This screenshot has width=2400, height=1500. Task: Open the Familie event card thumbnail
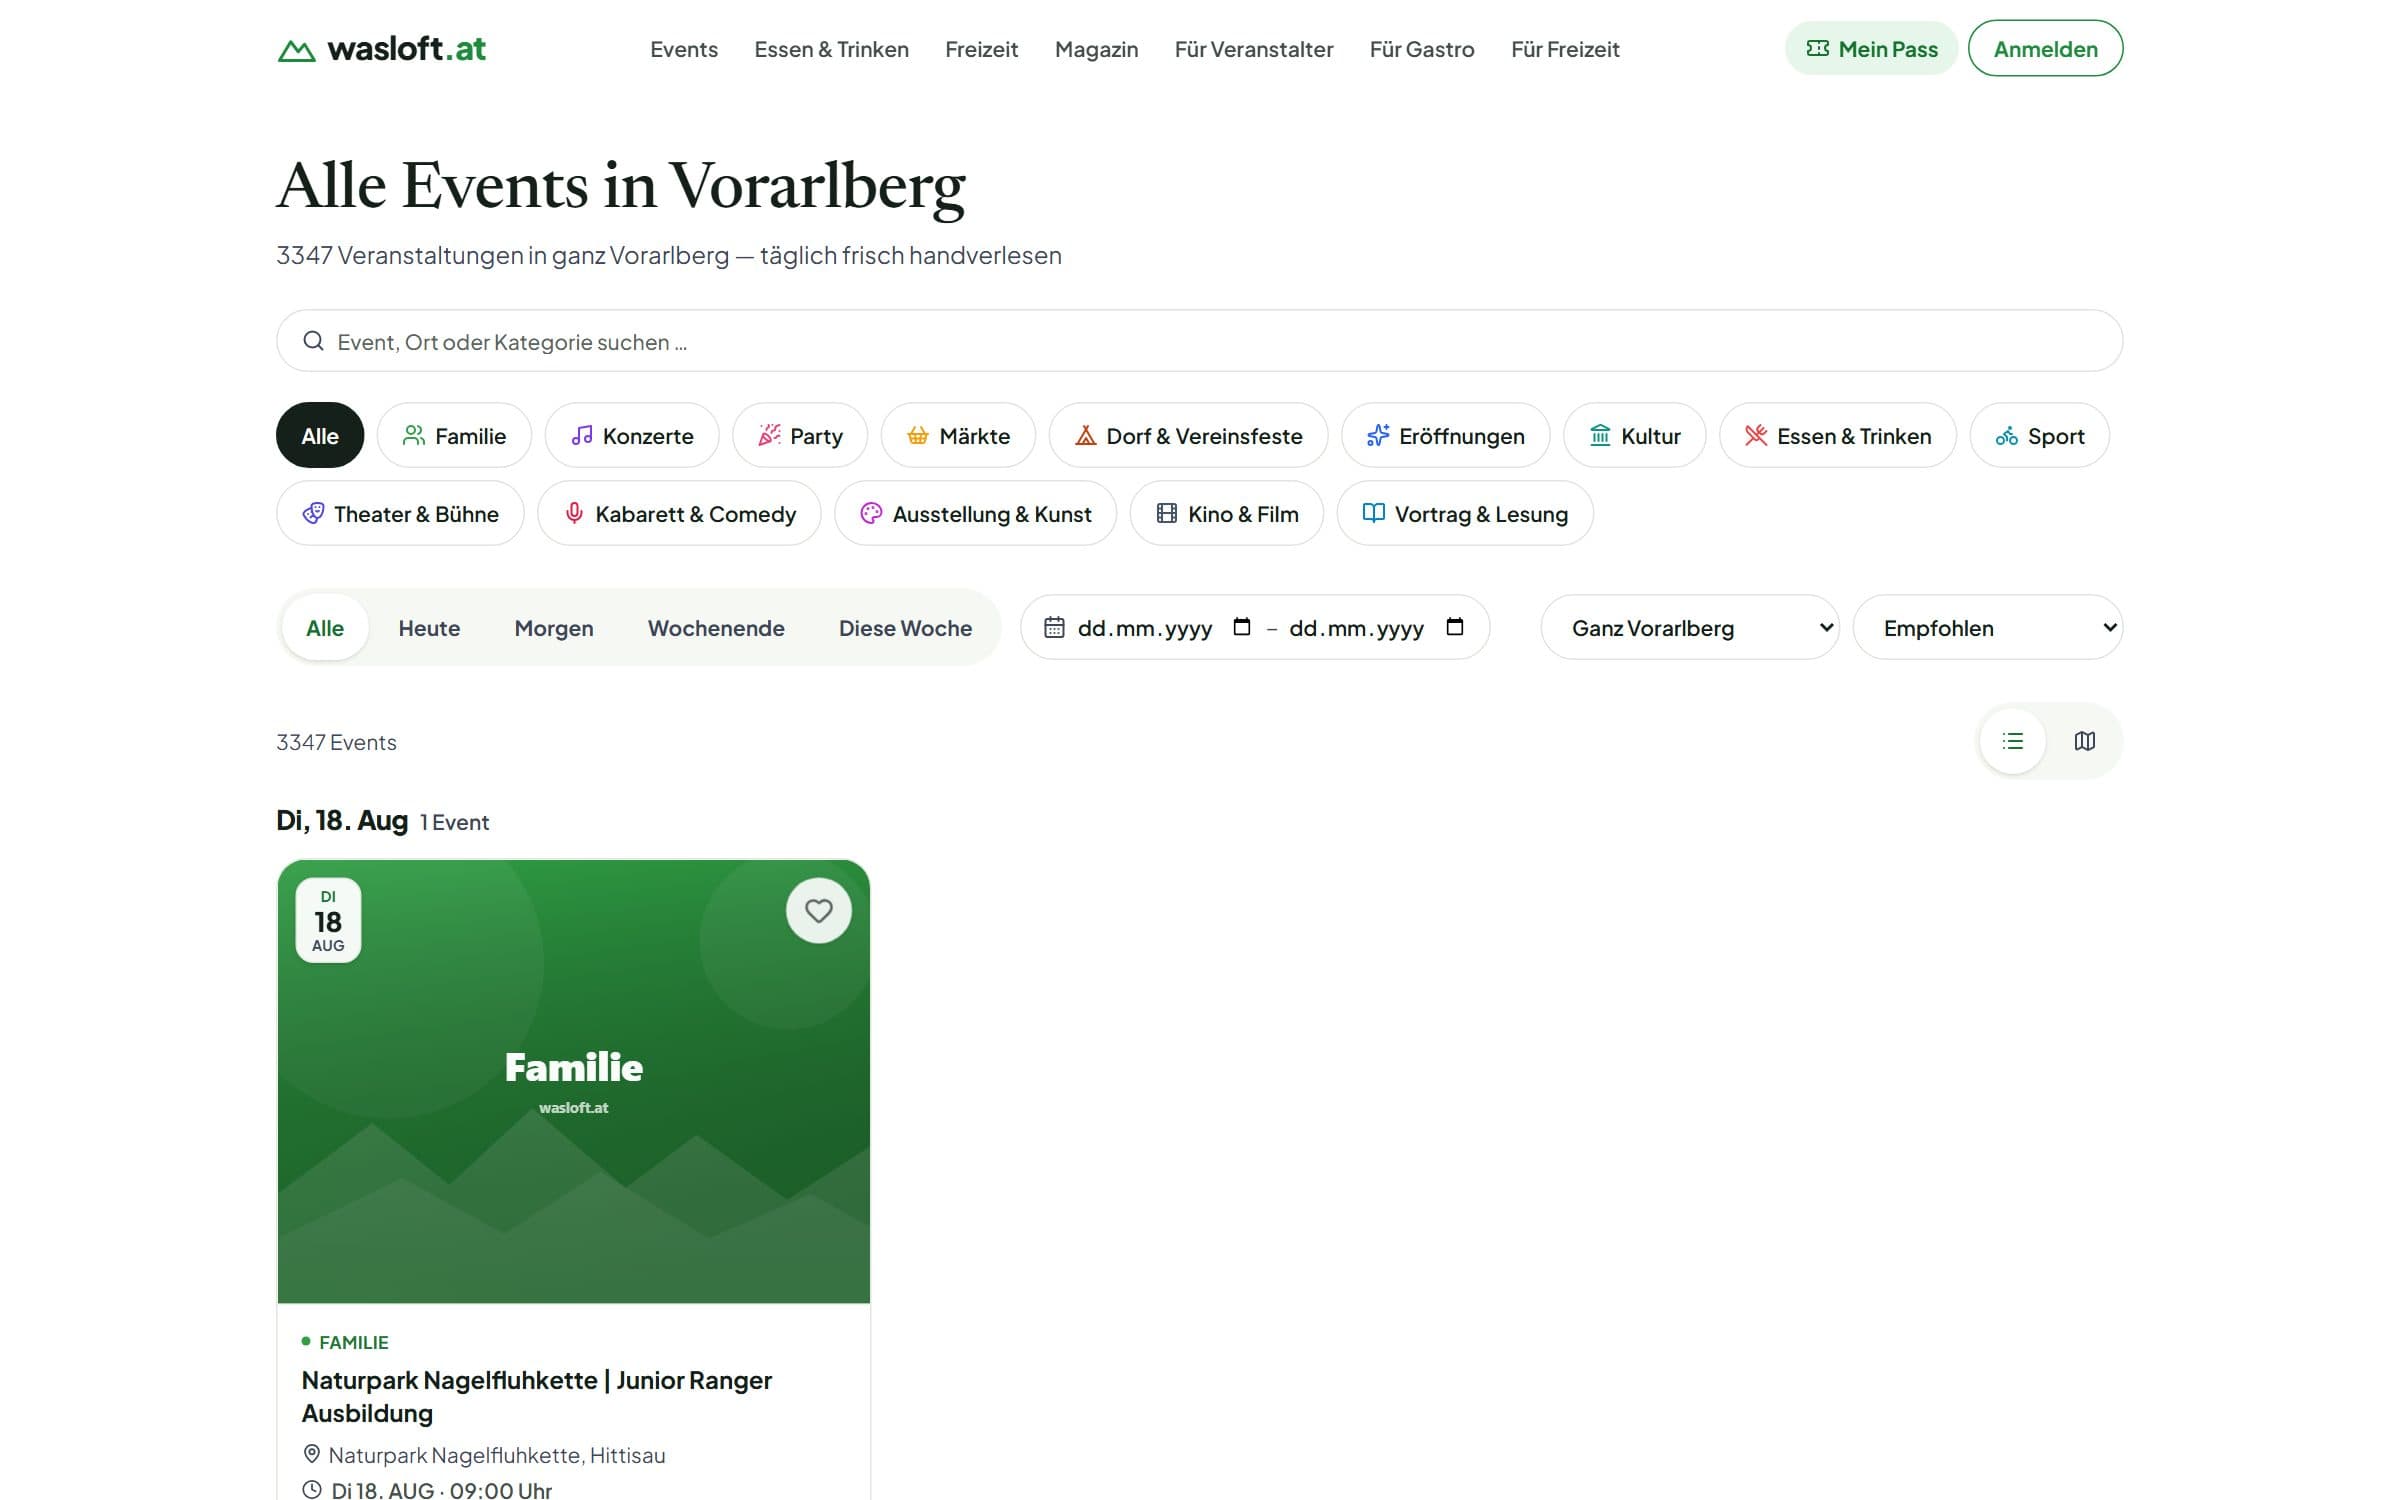click(573, 1081)
